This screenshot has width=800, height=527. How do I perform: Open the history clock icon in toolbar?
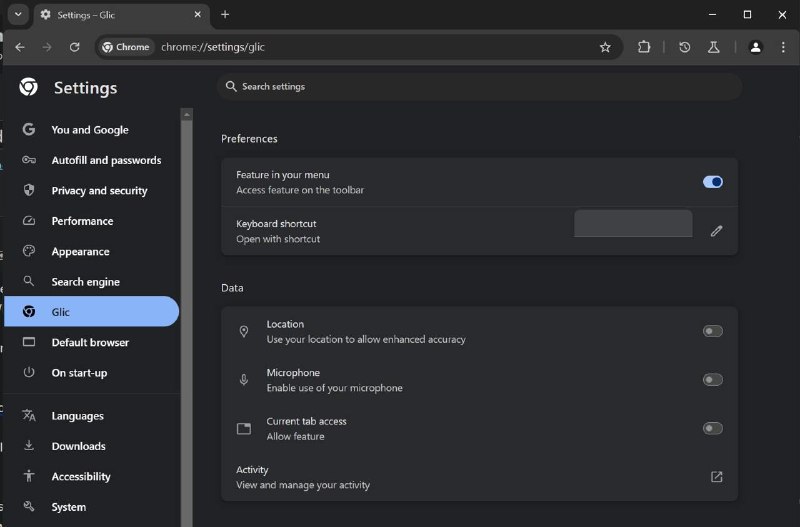pyautogui.click(x=685, y=47)
